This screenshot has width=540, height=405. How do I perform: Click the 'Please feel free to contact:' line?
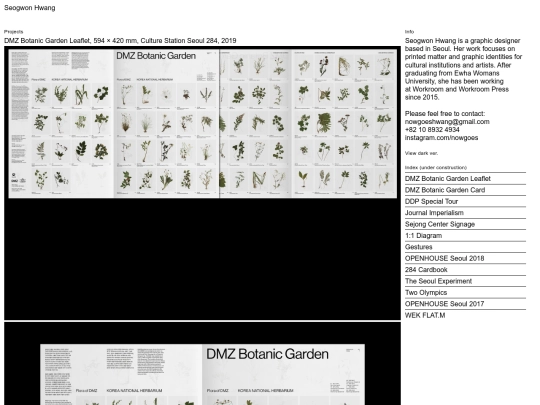[445, 113]
